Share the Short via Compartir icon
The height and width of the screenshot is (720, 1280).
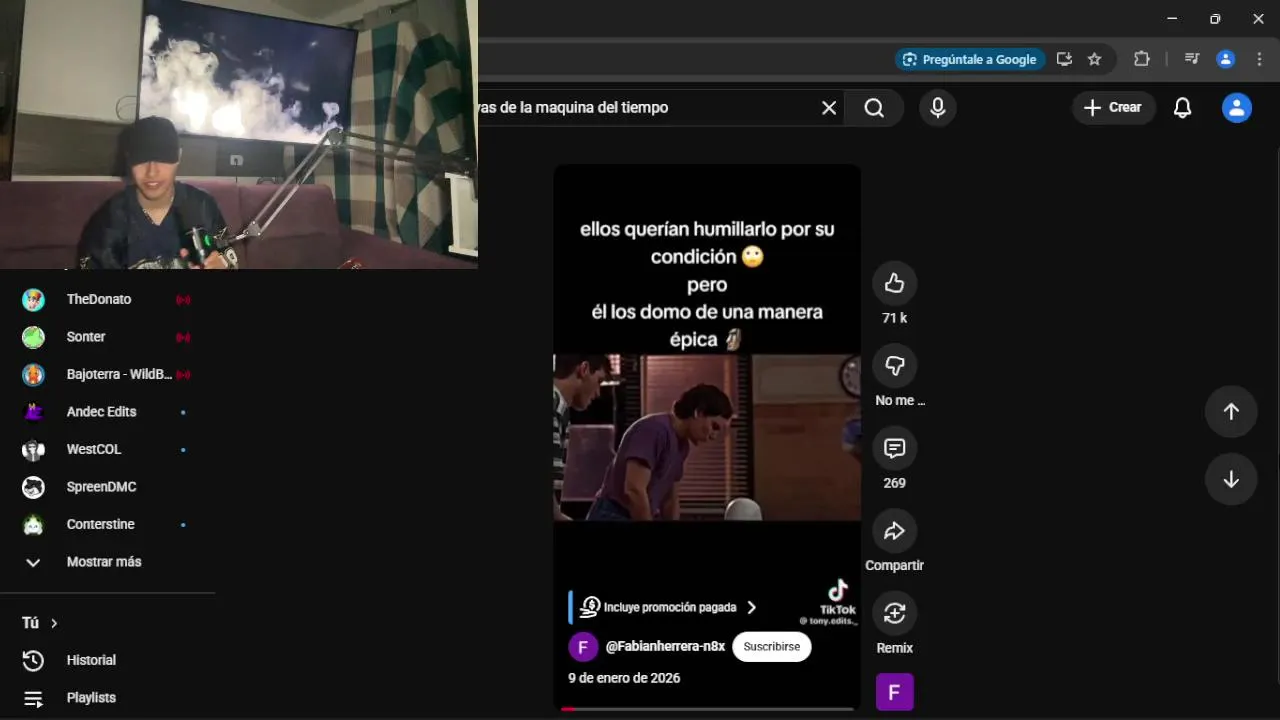click(x=894, y=531)
